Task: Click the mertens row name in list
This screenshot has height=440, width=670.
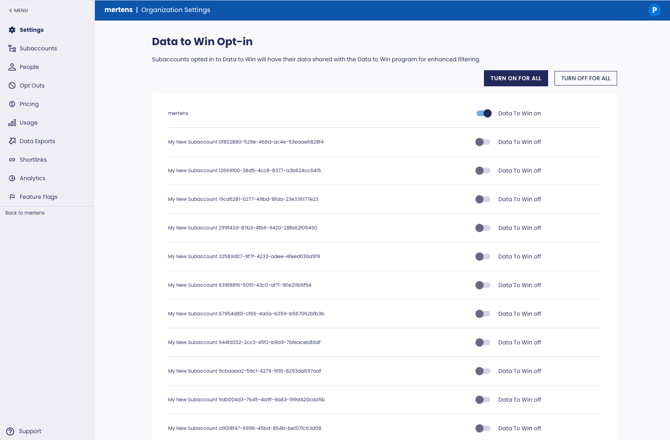Action: pos(178,113)
